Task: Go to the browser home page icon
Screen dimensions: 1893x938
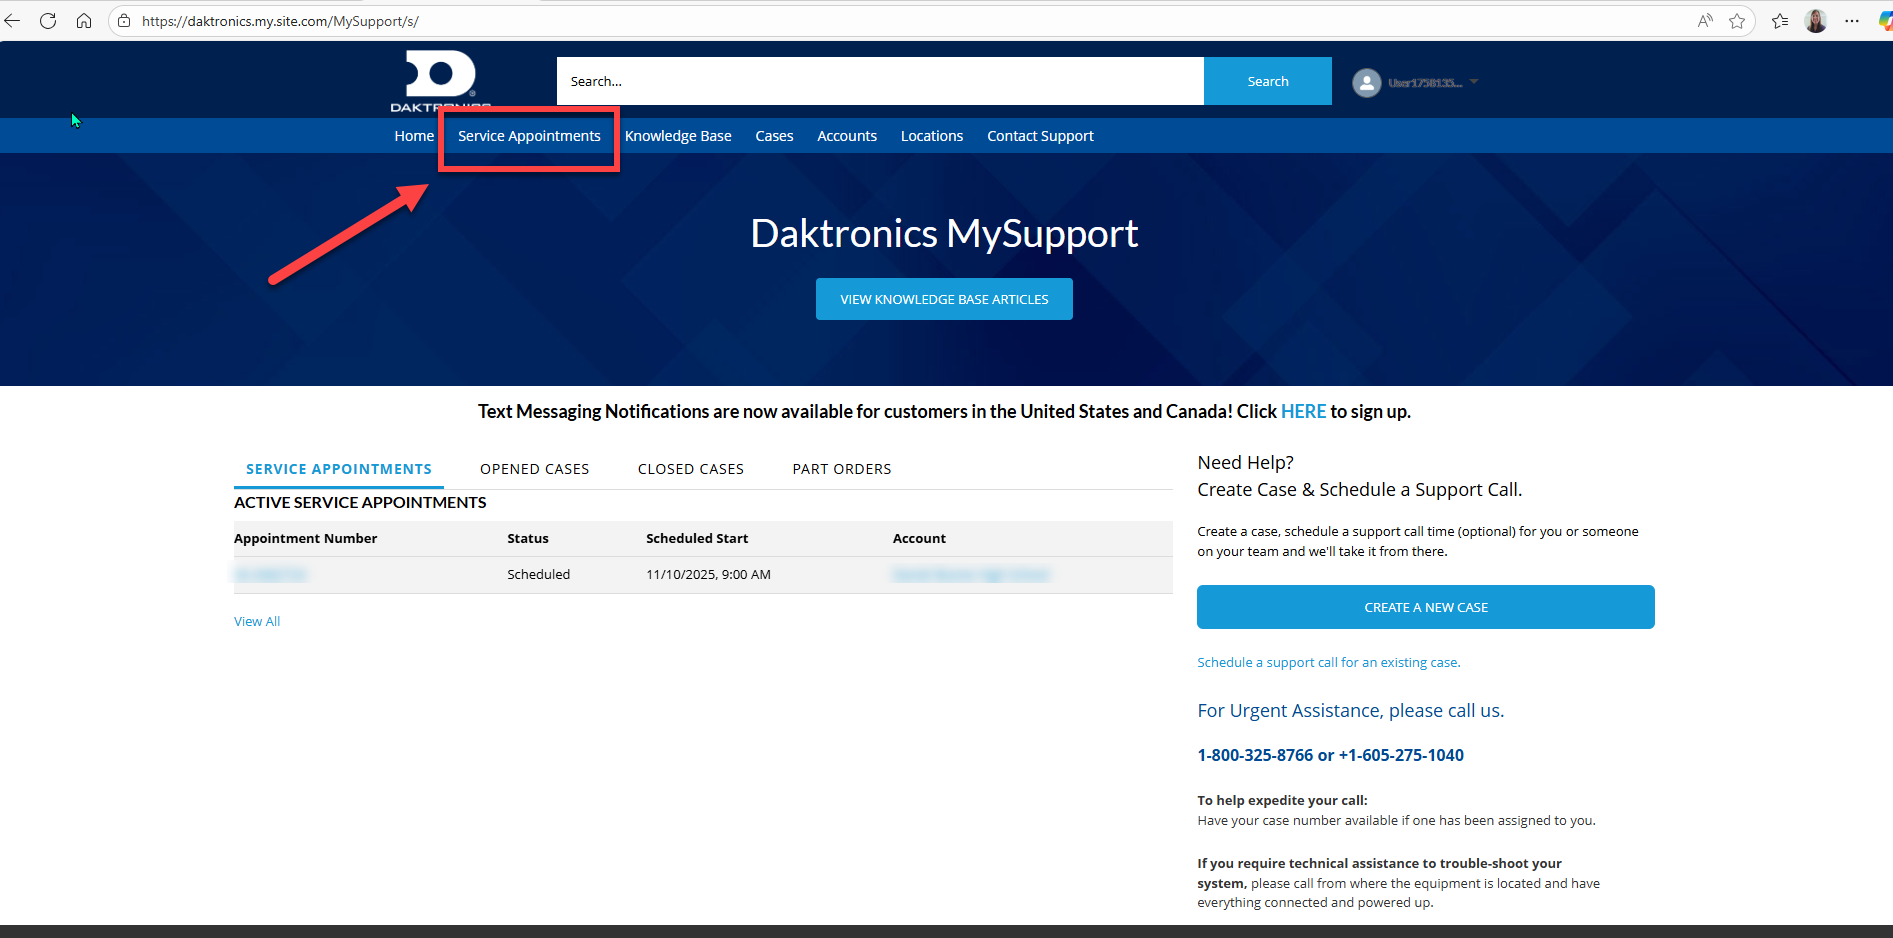Action: coord(84,21)
